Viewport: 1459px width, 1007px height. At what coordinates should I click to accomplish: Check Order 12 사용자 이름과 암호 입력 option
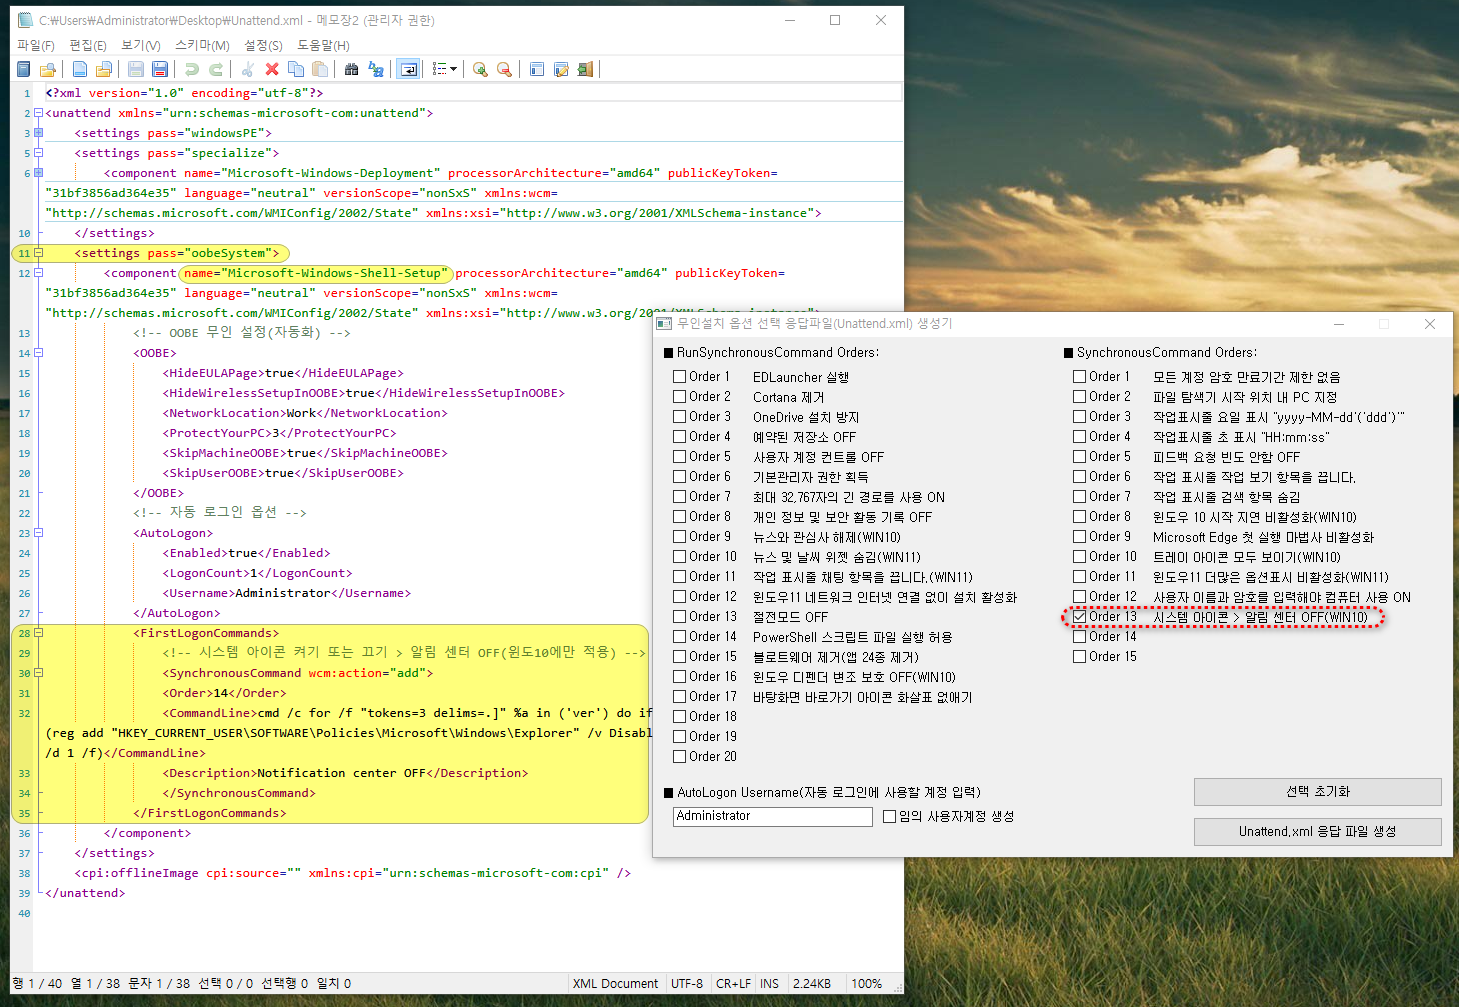(x=1079, y=597)
